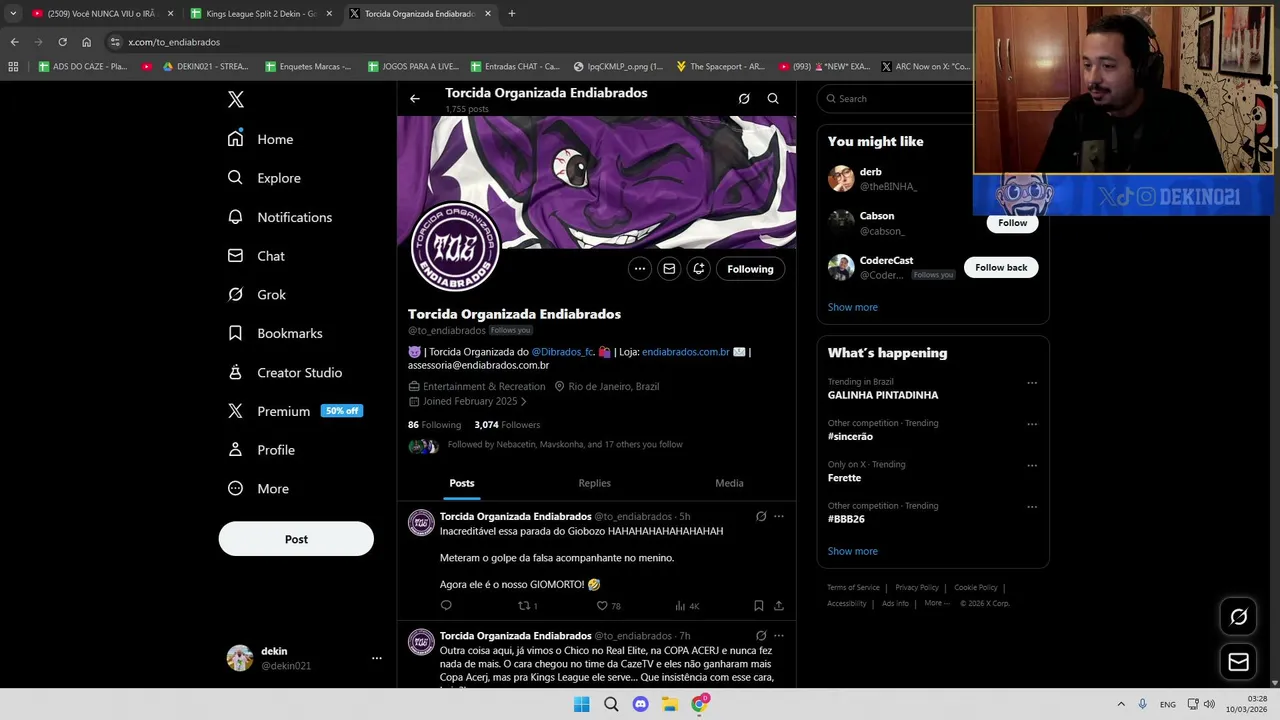This screenshot has height=720, width=1280.
Task: Open floating messages drawer button
Action: (1238, 662)
